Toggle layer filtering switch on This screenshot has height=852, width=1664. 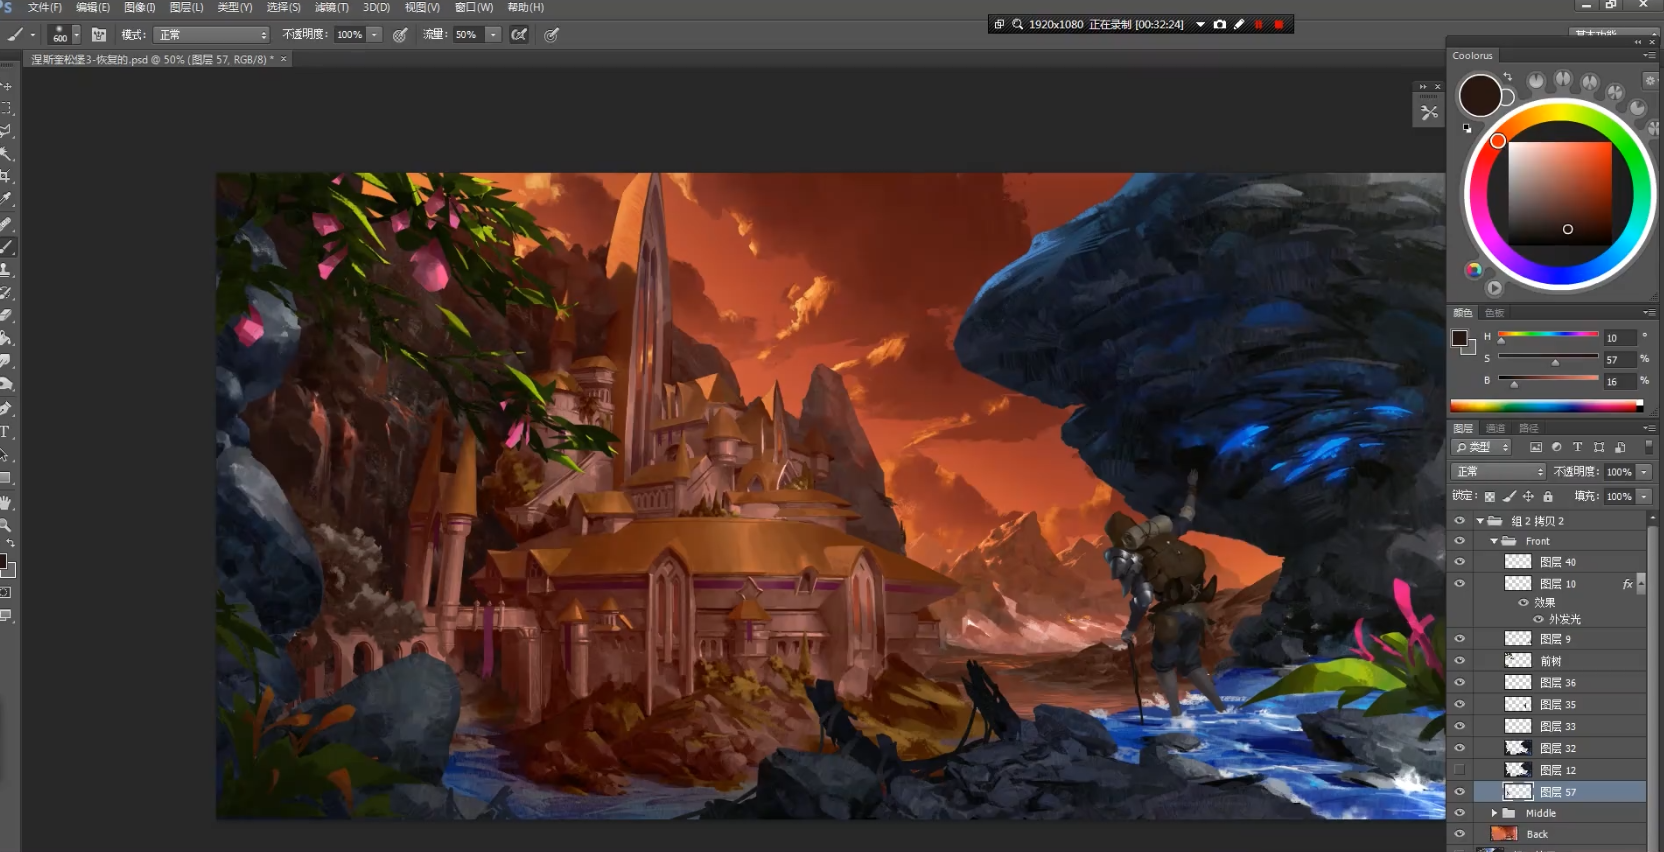pos(1649,446)
